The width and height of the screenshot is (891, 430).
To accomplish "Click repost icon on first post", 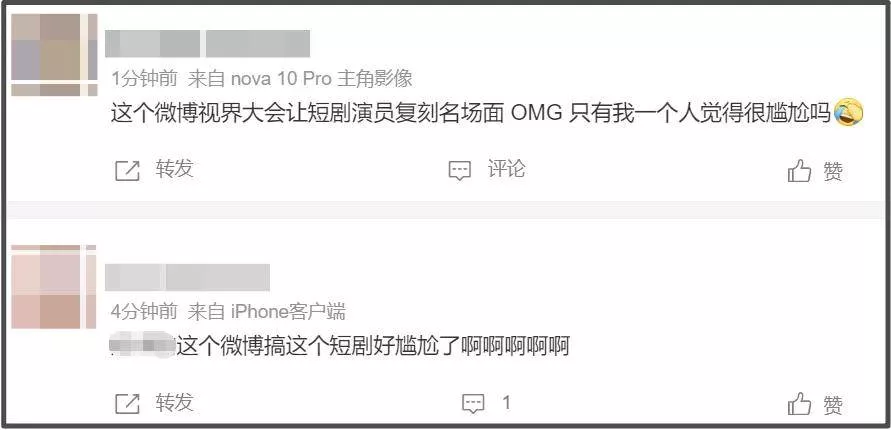I will [x=127, y=170].
